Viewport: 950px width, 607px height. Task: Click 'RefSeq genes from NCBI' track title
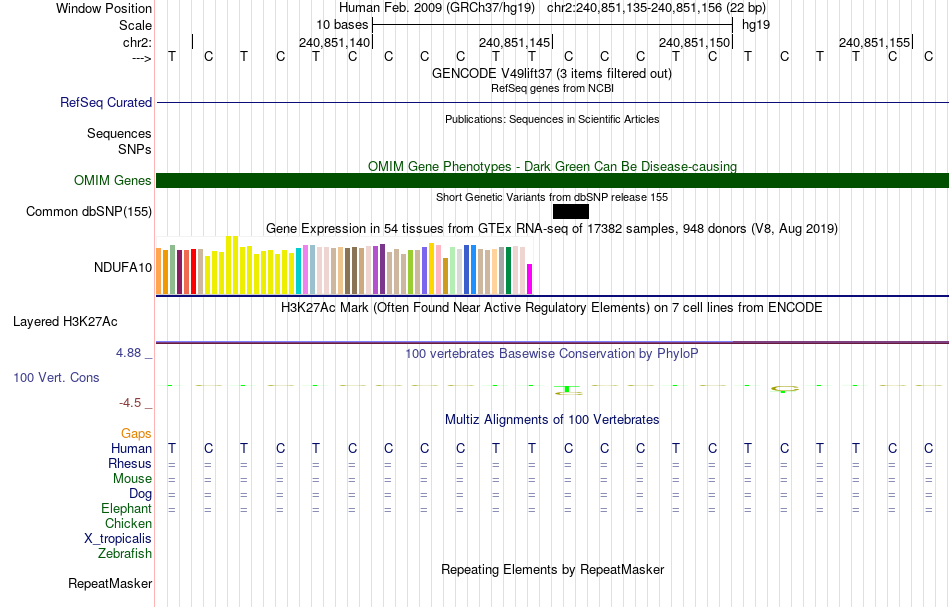point(552,88)
